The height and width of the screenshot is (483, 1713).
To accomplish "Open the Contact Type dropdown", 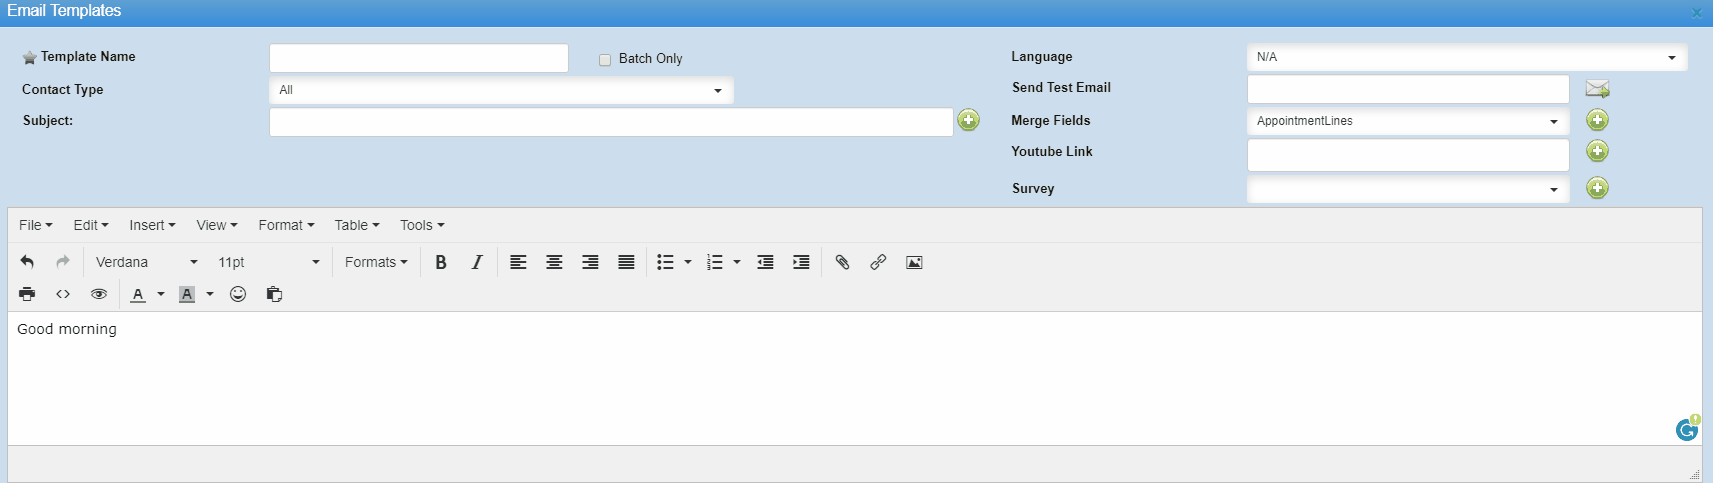I will 501,90.
